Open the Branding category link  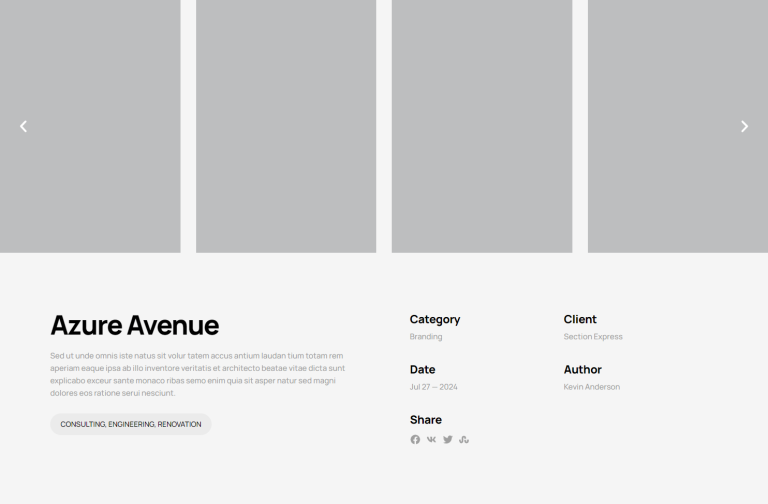click(x=426, y=337)
